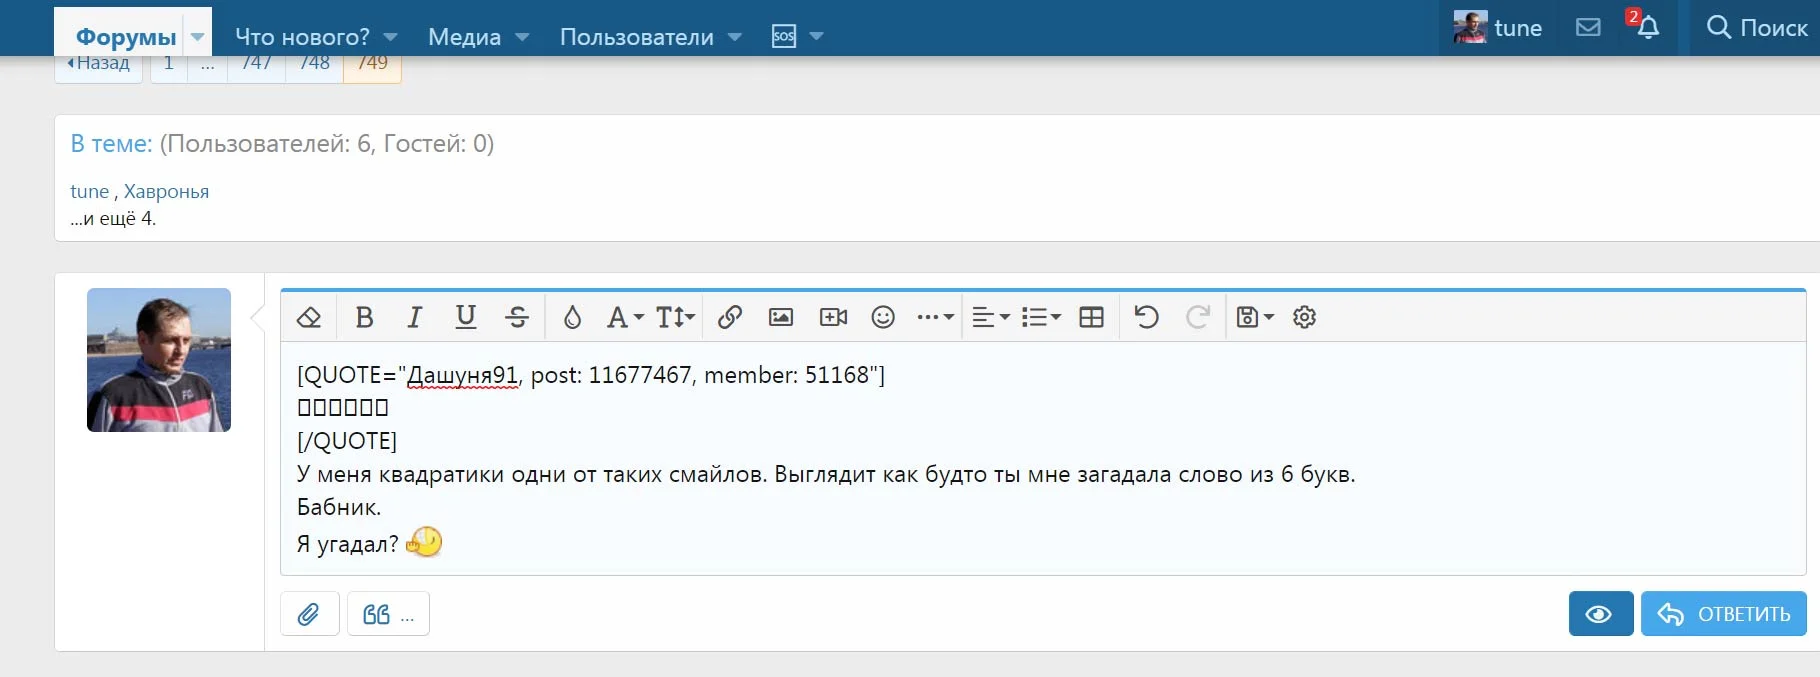Insert table using grid icon
The image size is (1820, 677).
pyautogui.click(x=1091, y=318)
